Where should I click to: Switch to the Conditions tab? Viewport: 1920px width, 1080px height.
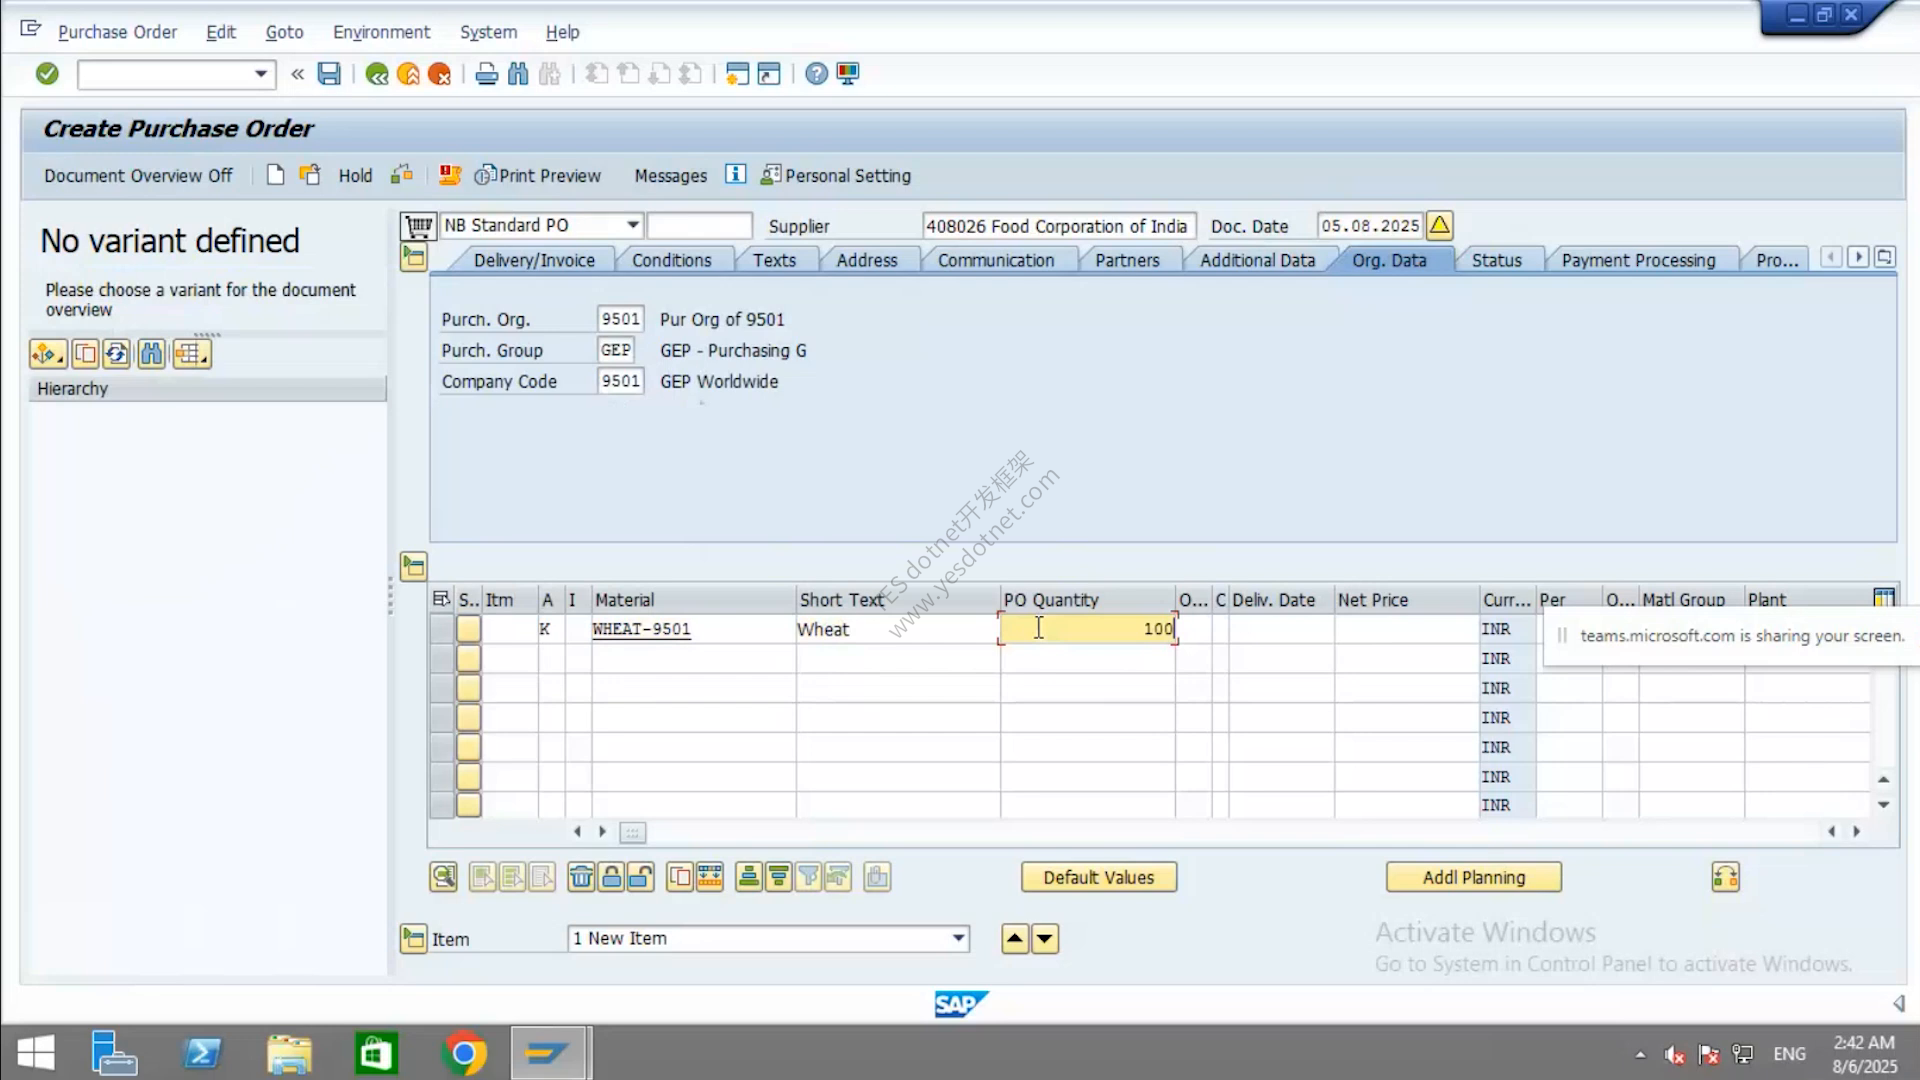671,260
